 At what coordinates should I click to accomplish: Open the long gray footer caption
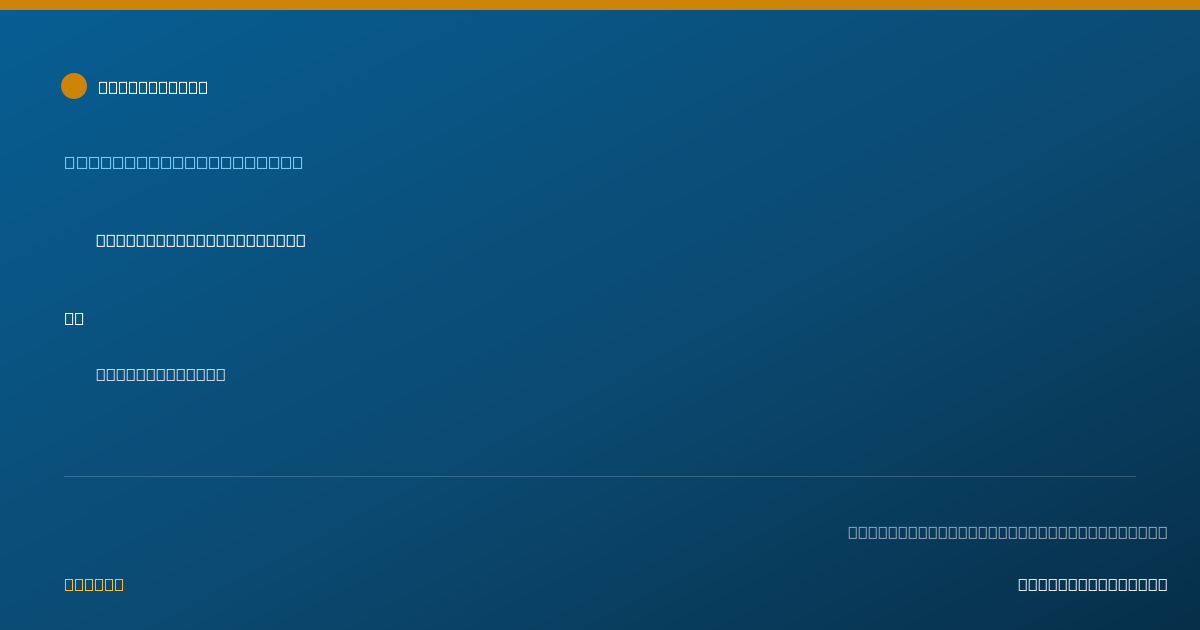[x=1008, y=532]
